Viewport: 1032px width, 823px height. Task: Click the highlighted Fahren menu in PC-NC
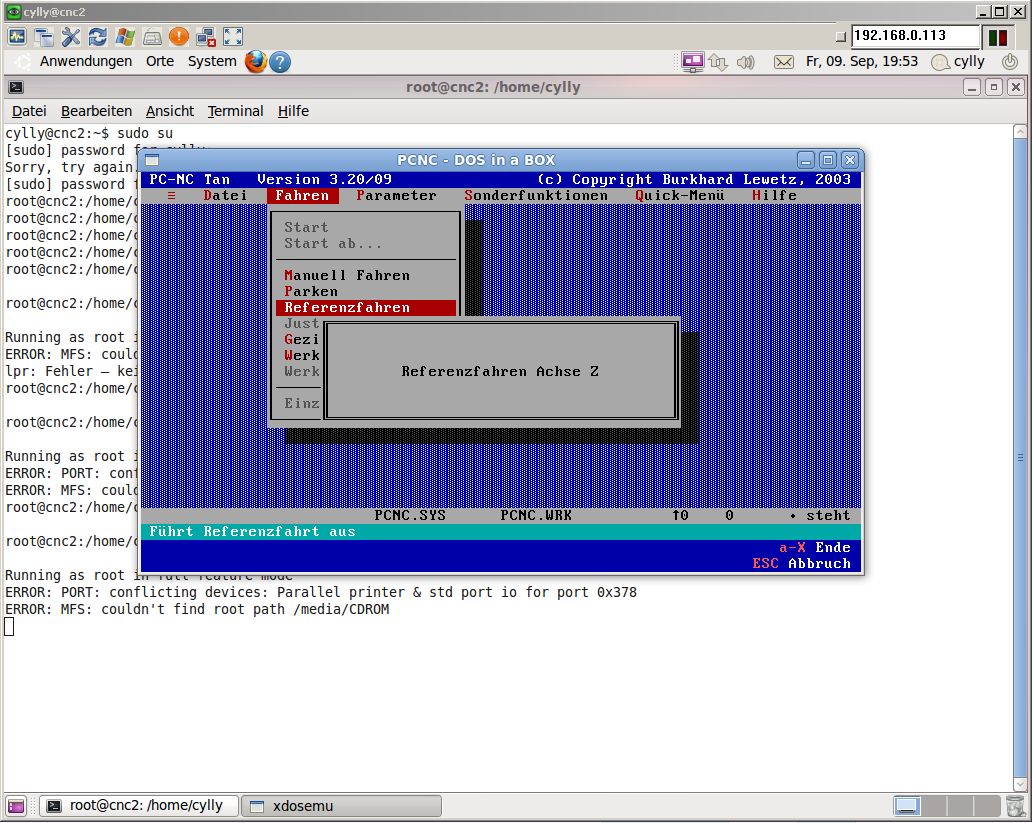pyautogui.click(x=302, y=196)
